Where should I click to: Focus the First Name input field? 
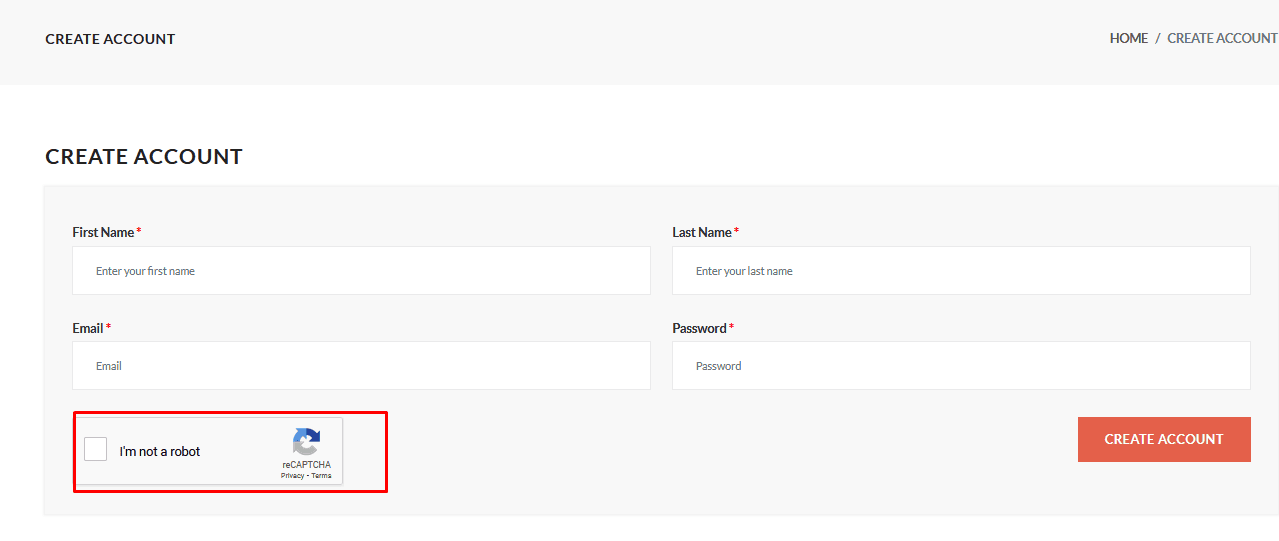361,271
